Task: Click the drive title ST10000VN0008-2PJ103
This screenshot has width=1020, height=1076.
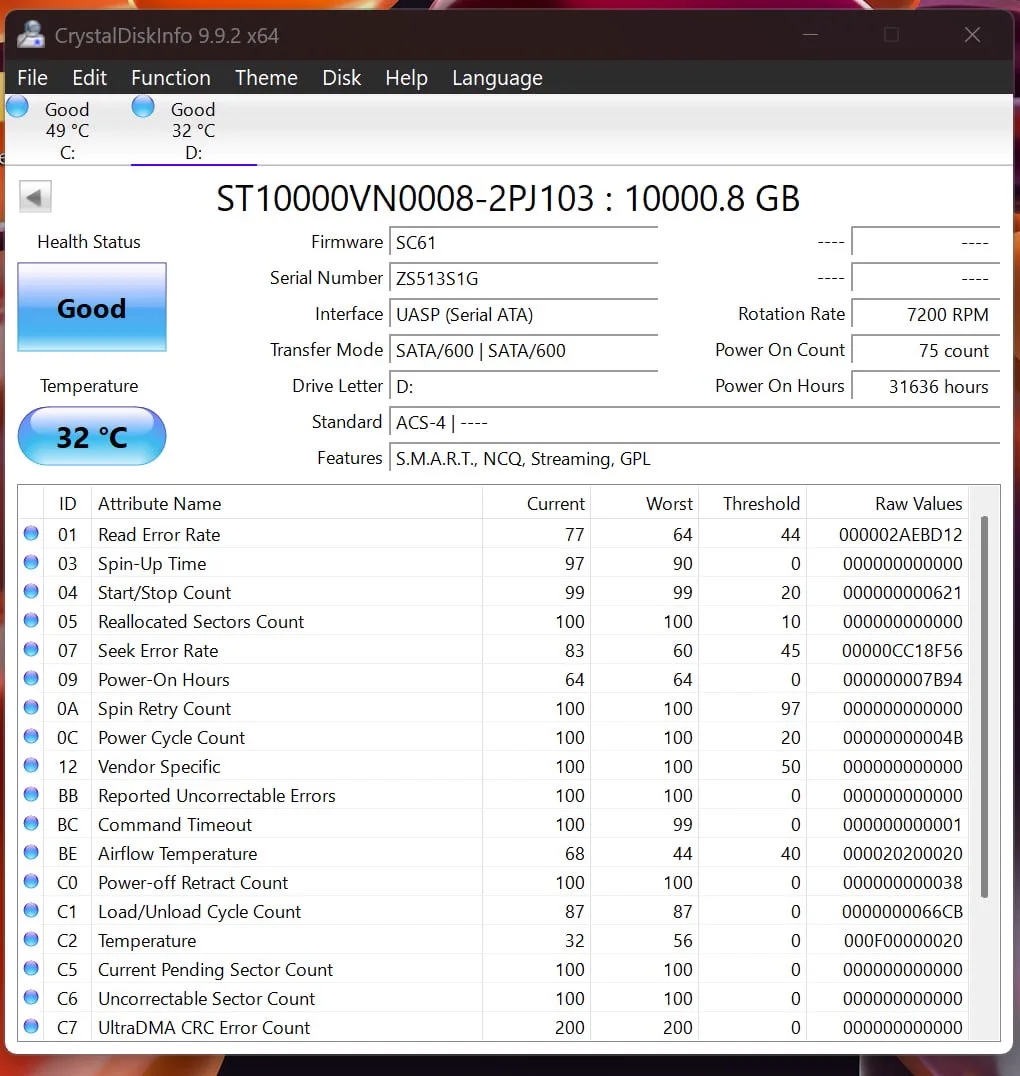Action: (x=405, y=198)
